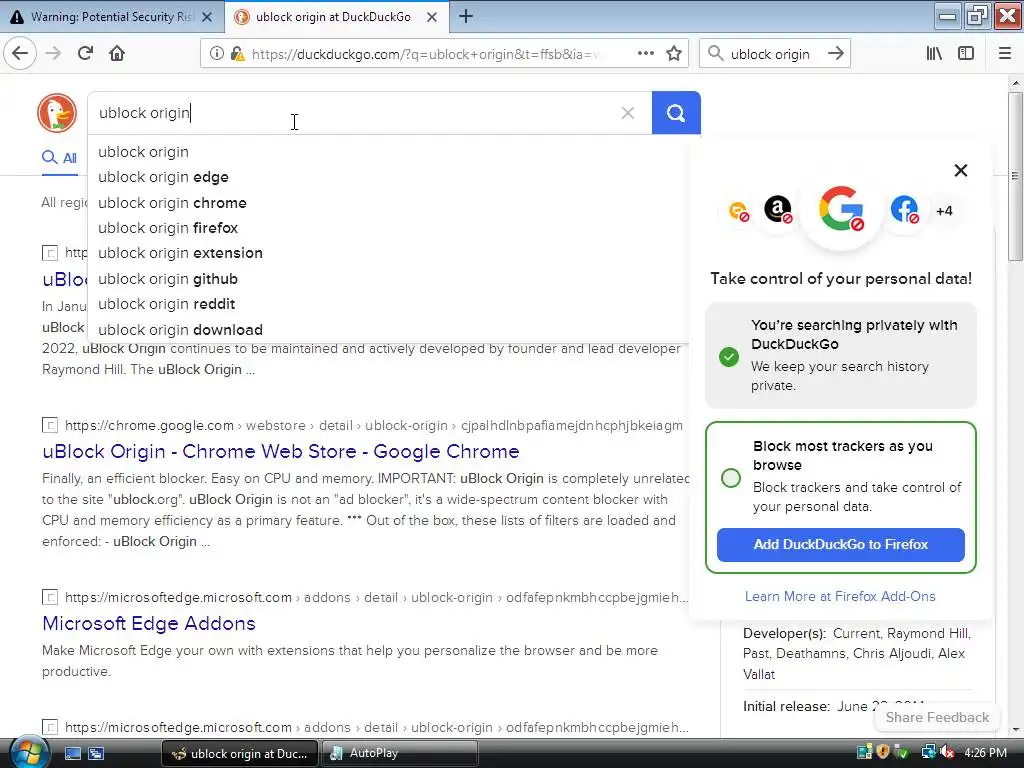Click Firefox ublock origin taskbar button

point(239,753)
